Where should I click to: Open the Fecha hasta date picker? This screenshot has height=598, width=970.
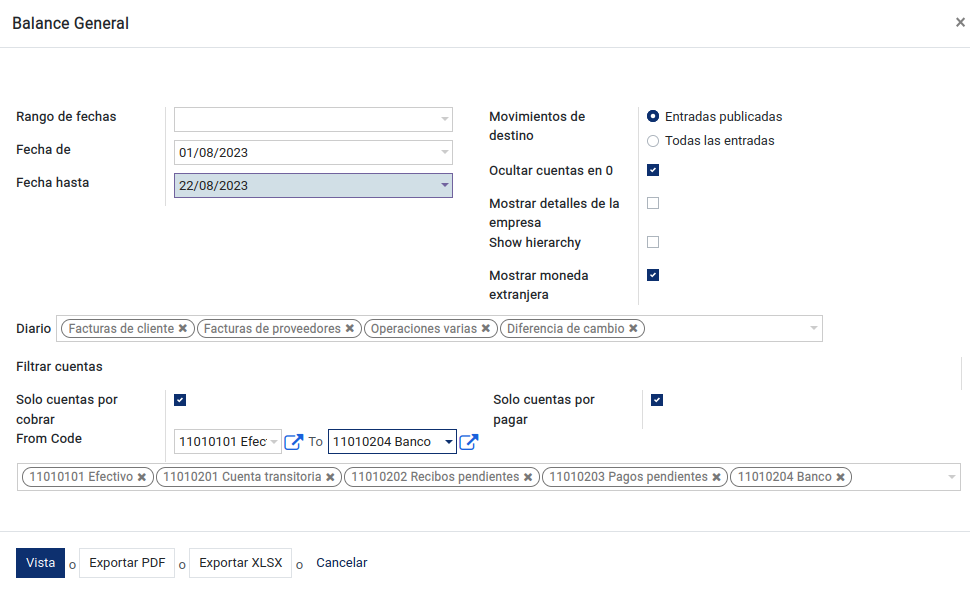(x=313, y=186)
